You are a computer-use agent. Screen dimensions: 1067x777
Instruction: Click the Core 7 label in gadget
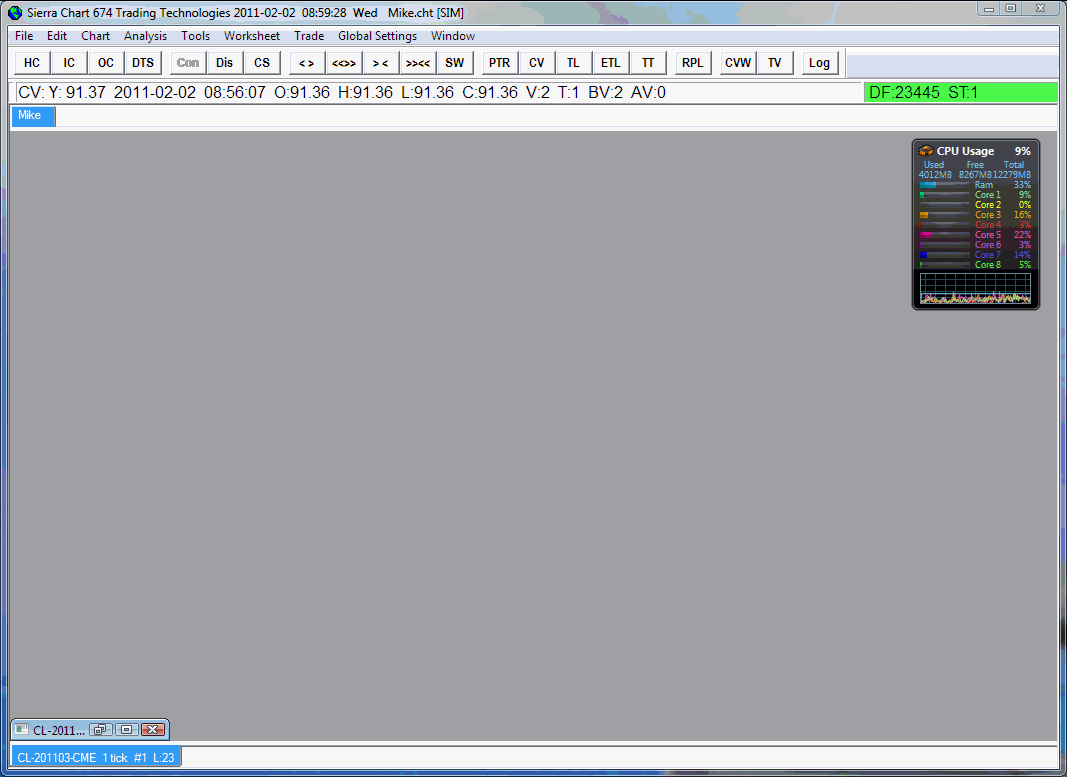coord(987,254)
